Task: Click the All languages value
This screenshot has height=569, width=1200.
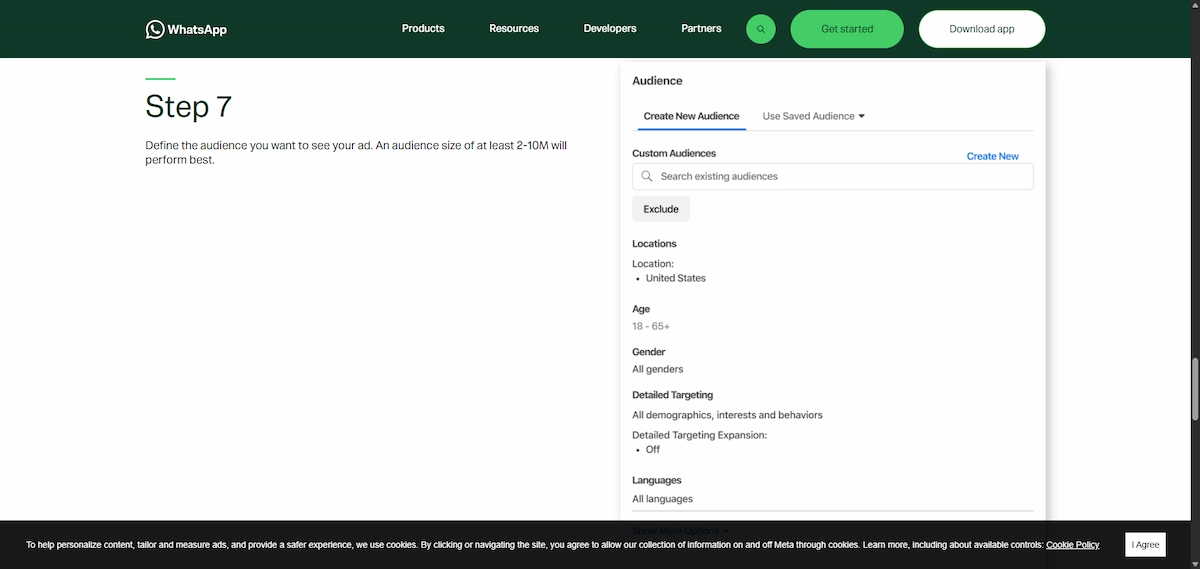Action: pyautogui.click(x=662, y=499)
